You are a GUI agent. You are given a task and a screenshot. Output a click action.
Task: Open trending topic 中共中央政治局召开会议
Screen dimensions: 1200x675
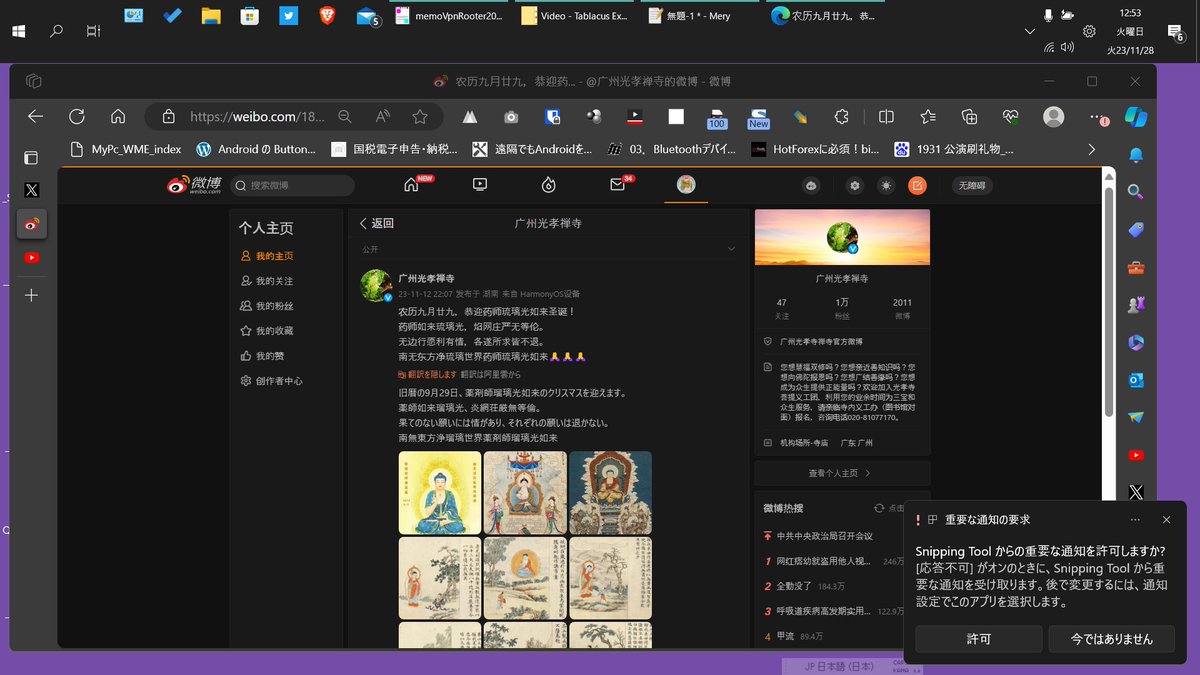pyautogui.click(x=826, y=536)
